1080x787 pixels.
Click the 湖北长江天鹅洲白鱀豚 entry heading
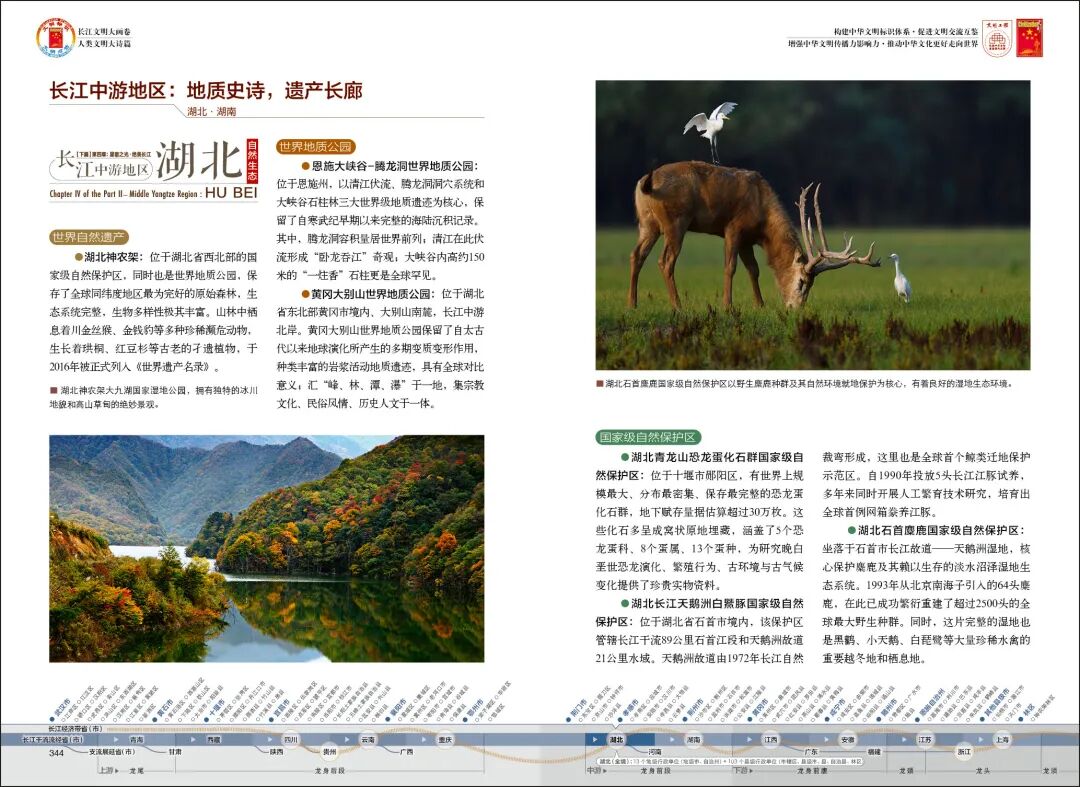(x=699, y=612)
